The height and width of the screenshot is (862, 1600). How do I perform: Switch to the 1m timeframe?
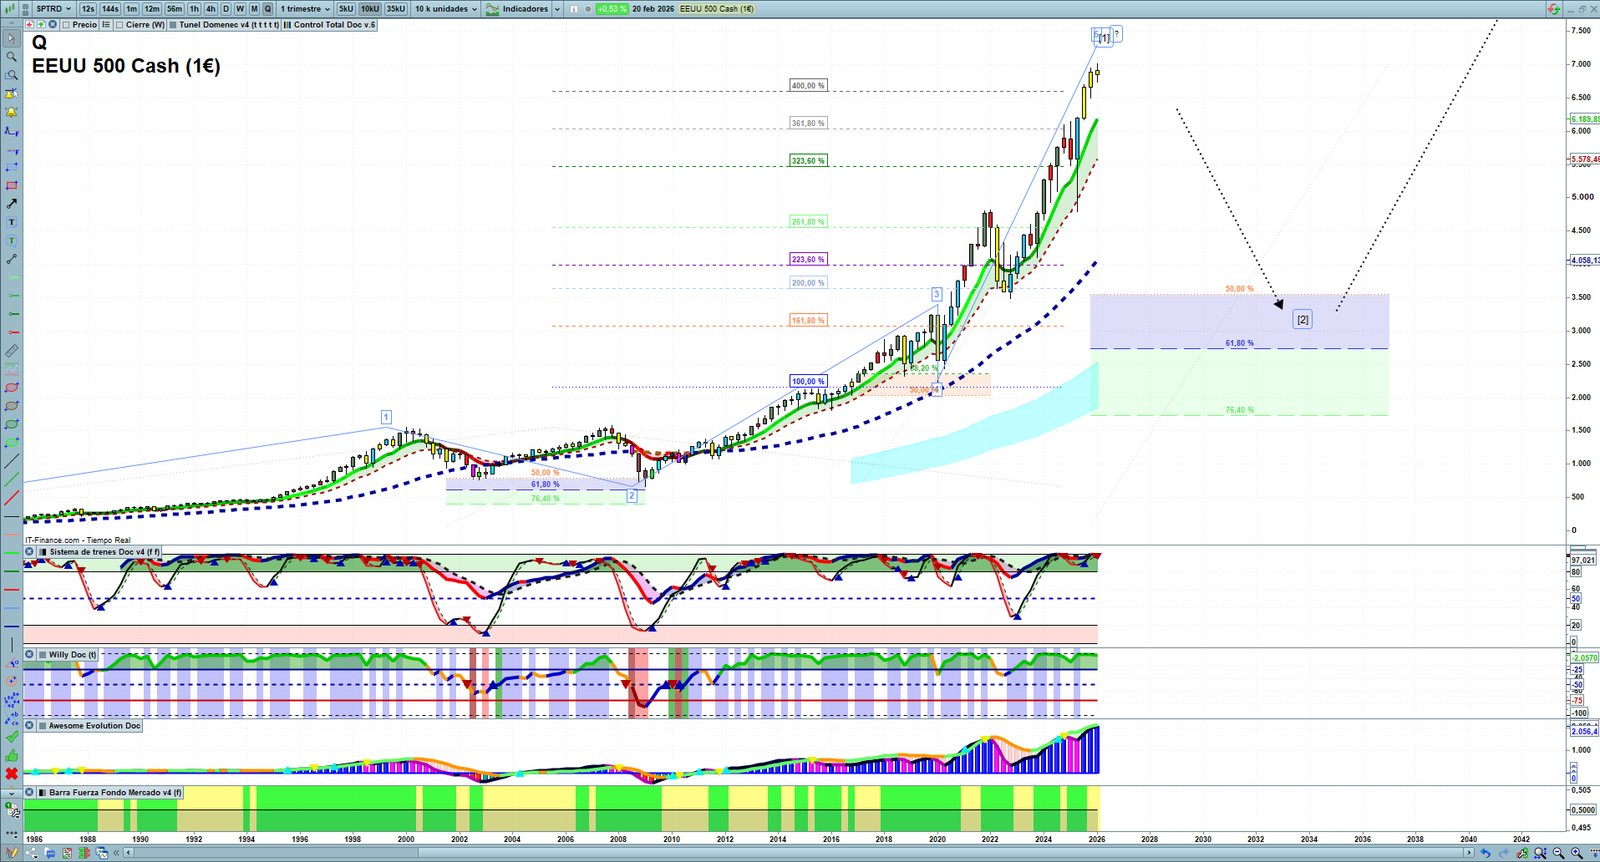click(131, 9)
